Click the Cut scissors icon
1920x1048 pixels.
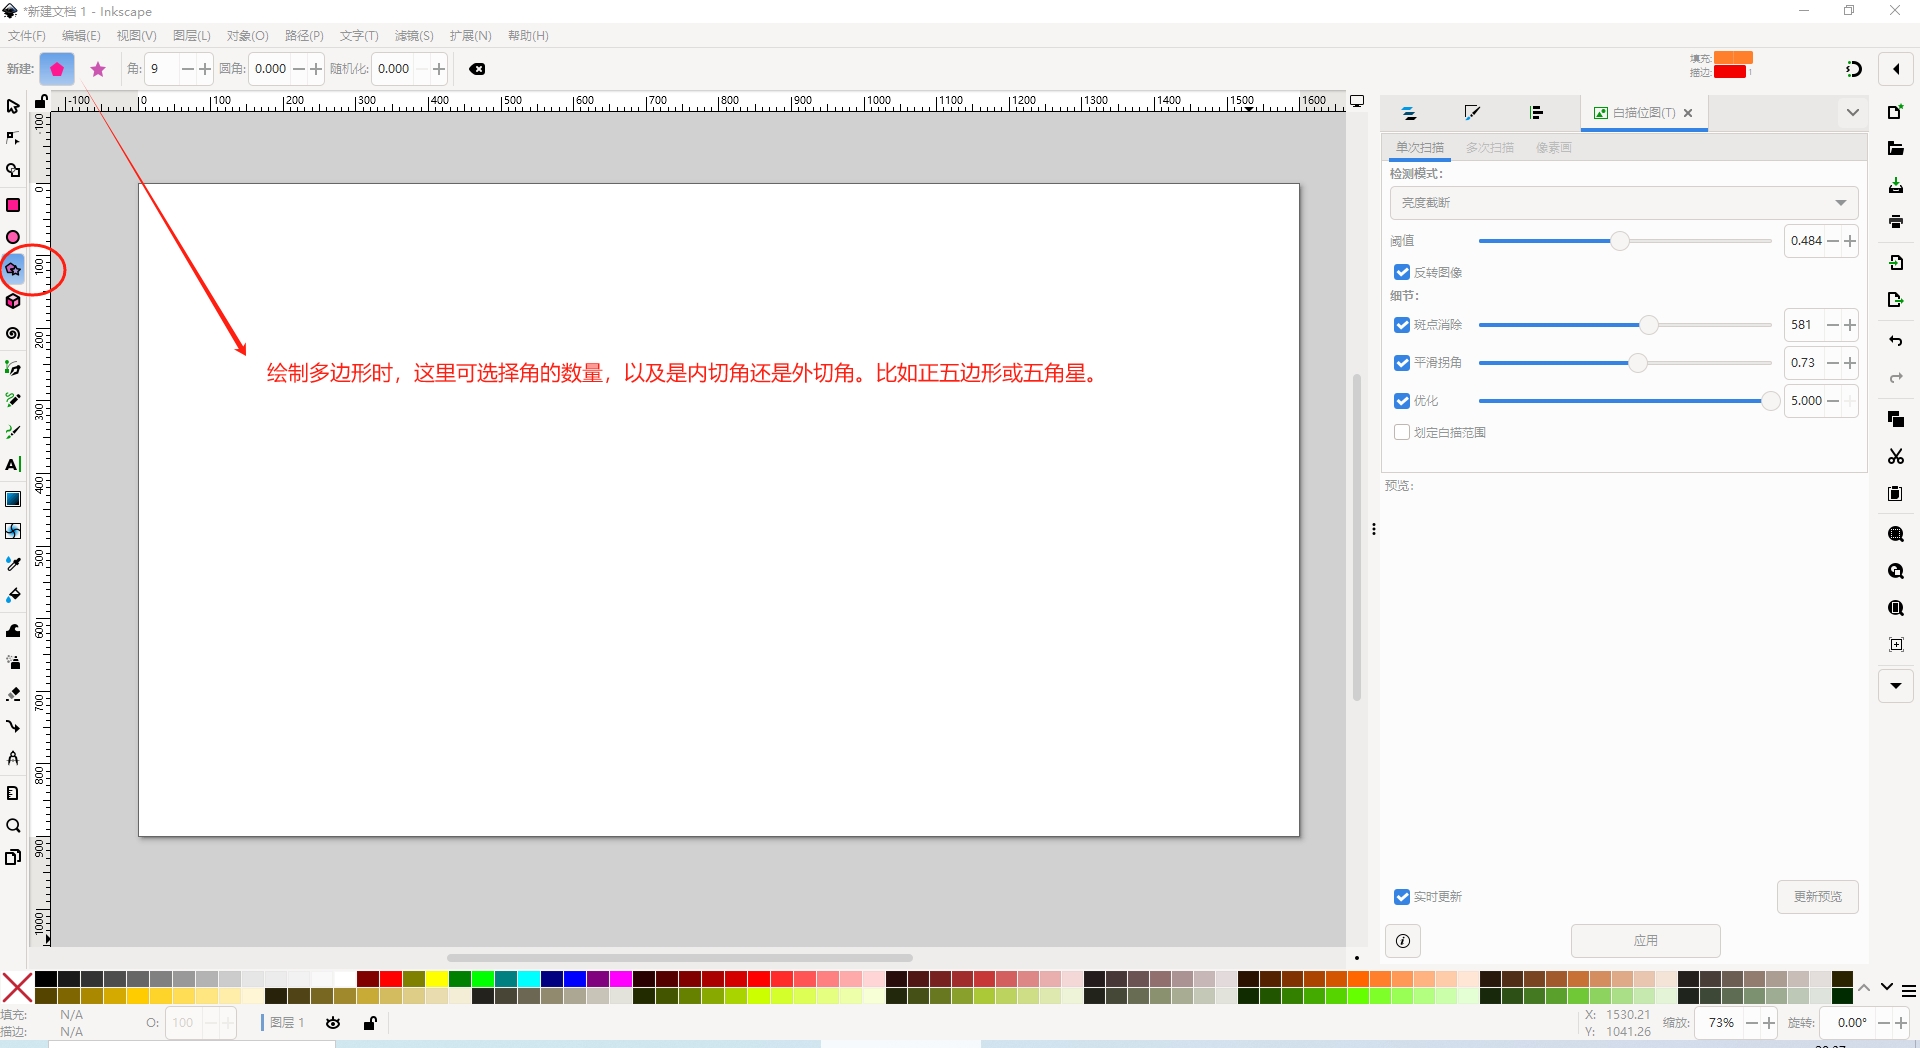tap(1895, 456)
